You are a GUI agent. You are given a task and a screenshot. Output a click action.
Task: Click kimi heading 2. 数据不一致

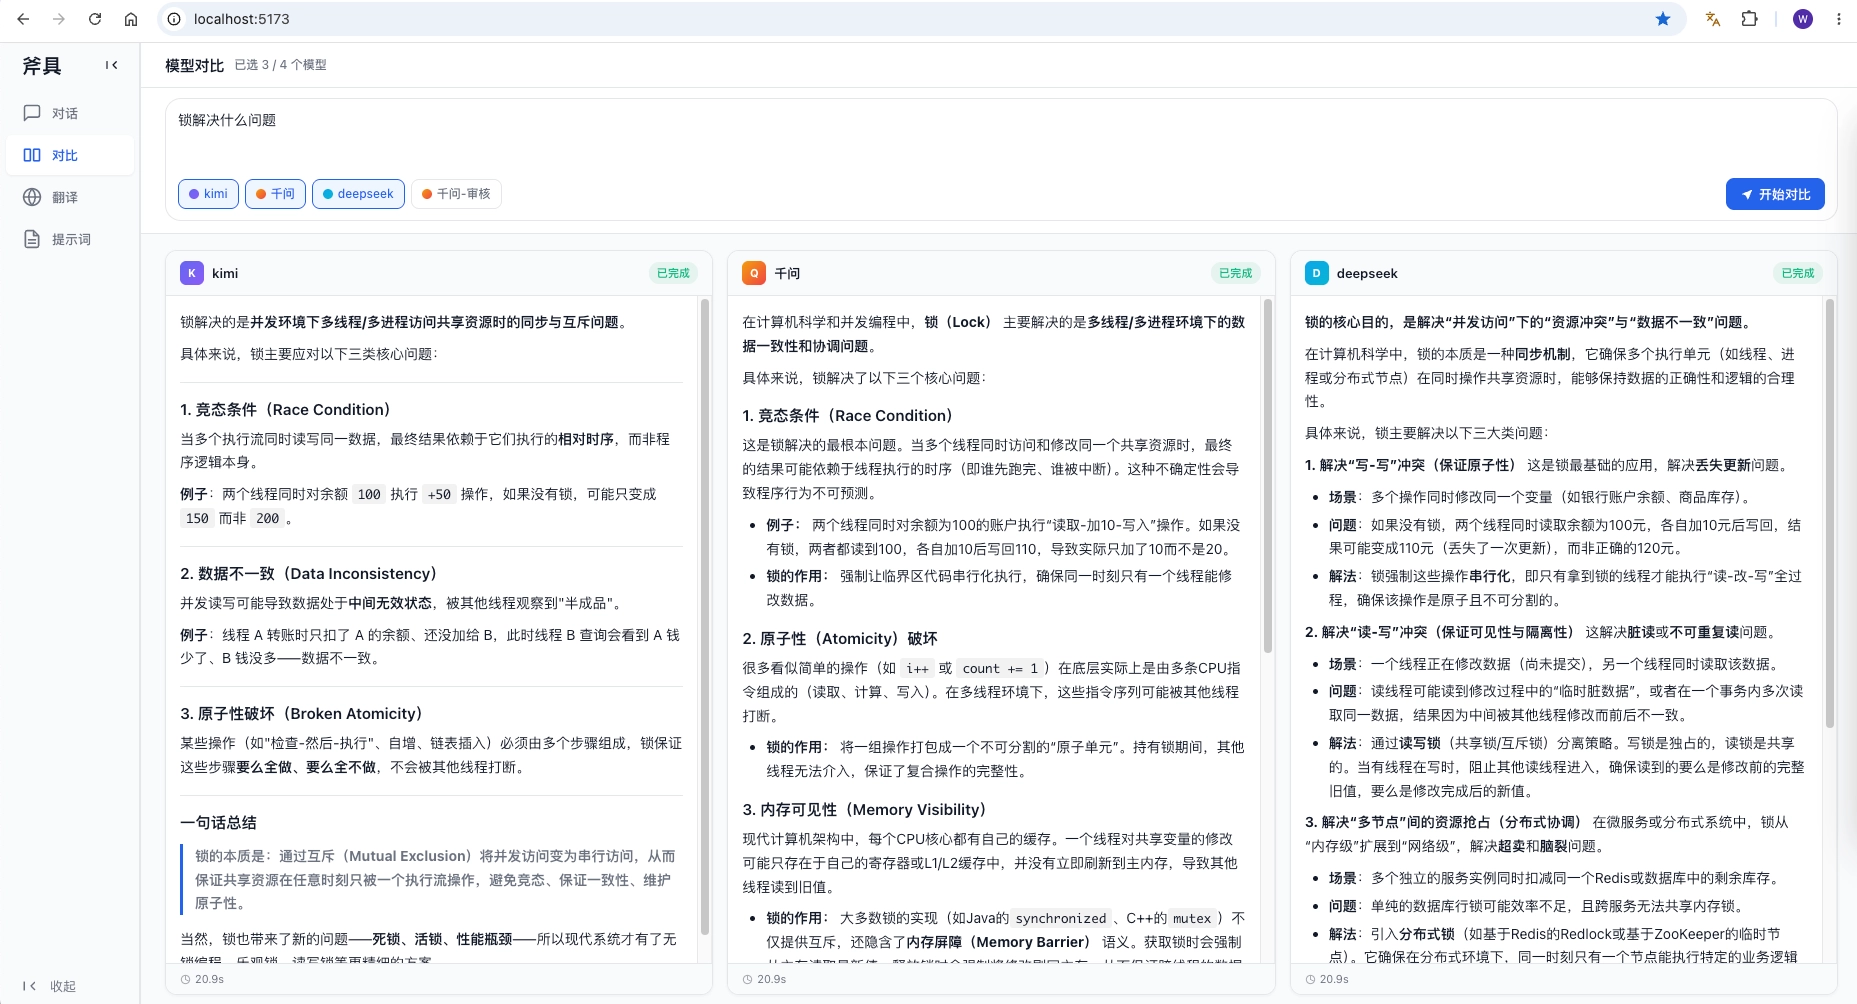[x=308, y=573]
